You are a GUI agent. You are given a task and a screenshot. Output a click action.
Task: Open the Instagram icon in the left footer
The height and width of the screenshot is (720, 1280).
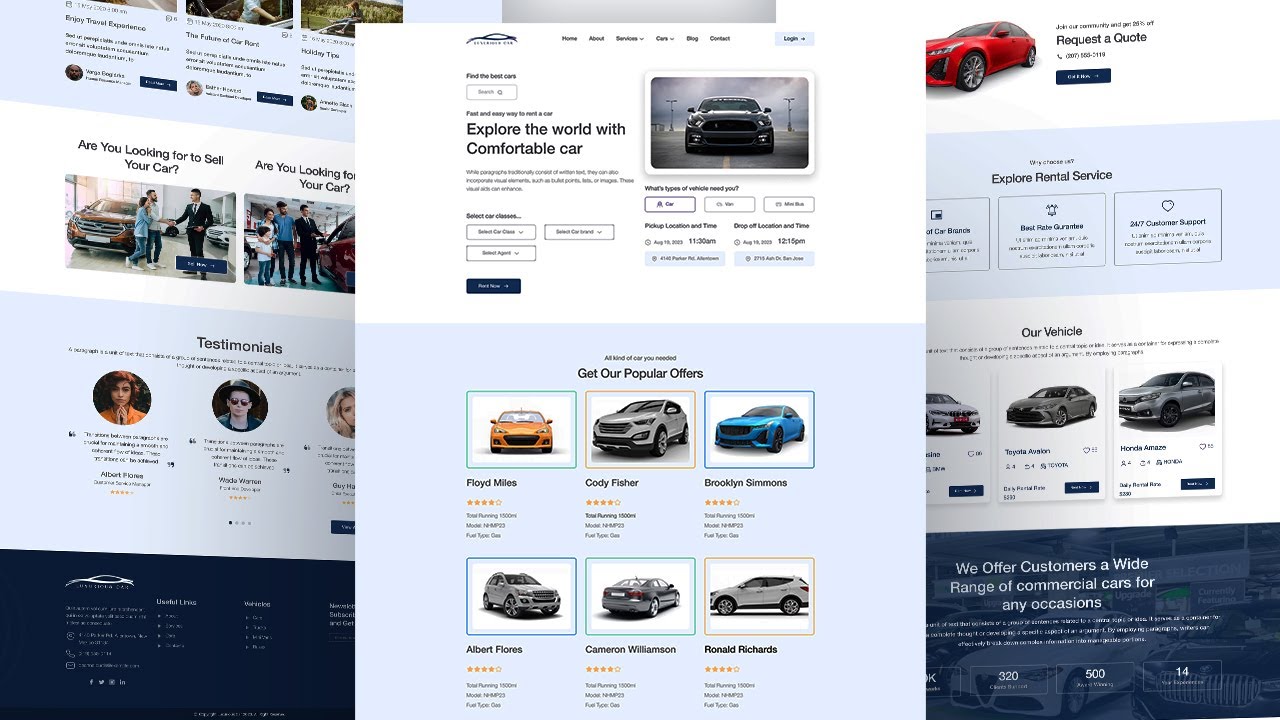tap(112, 682)
